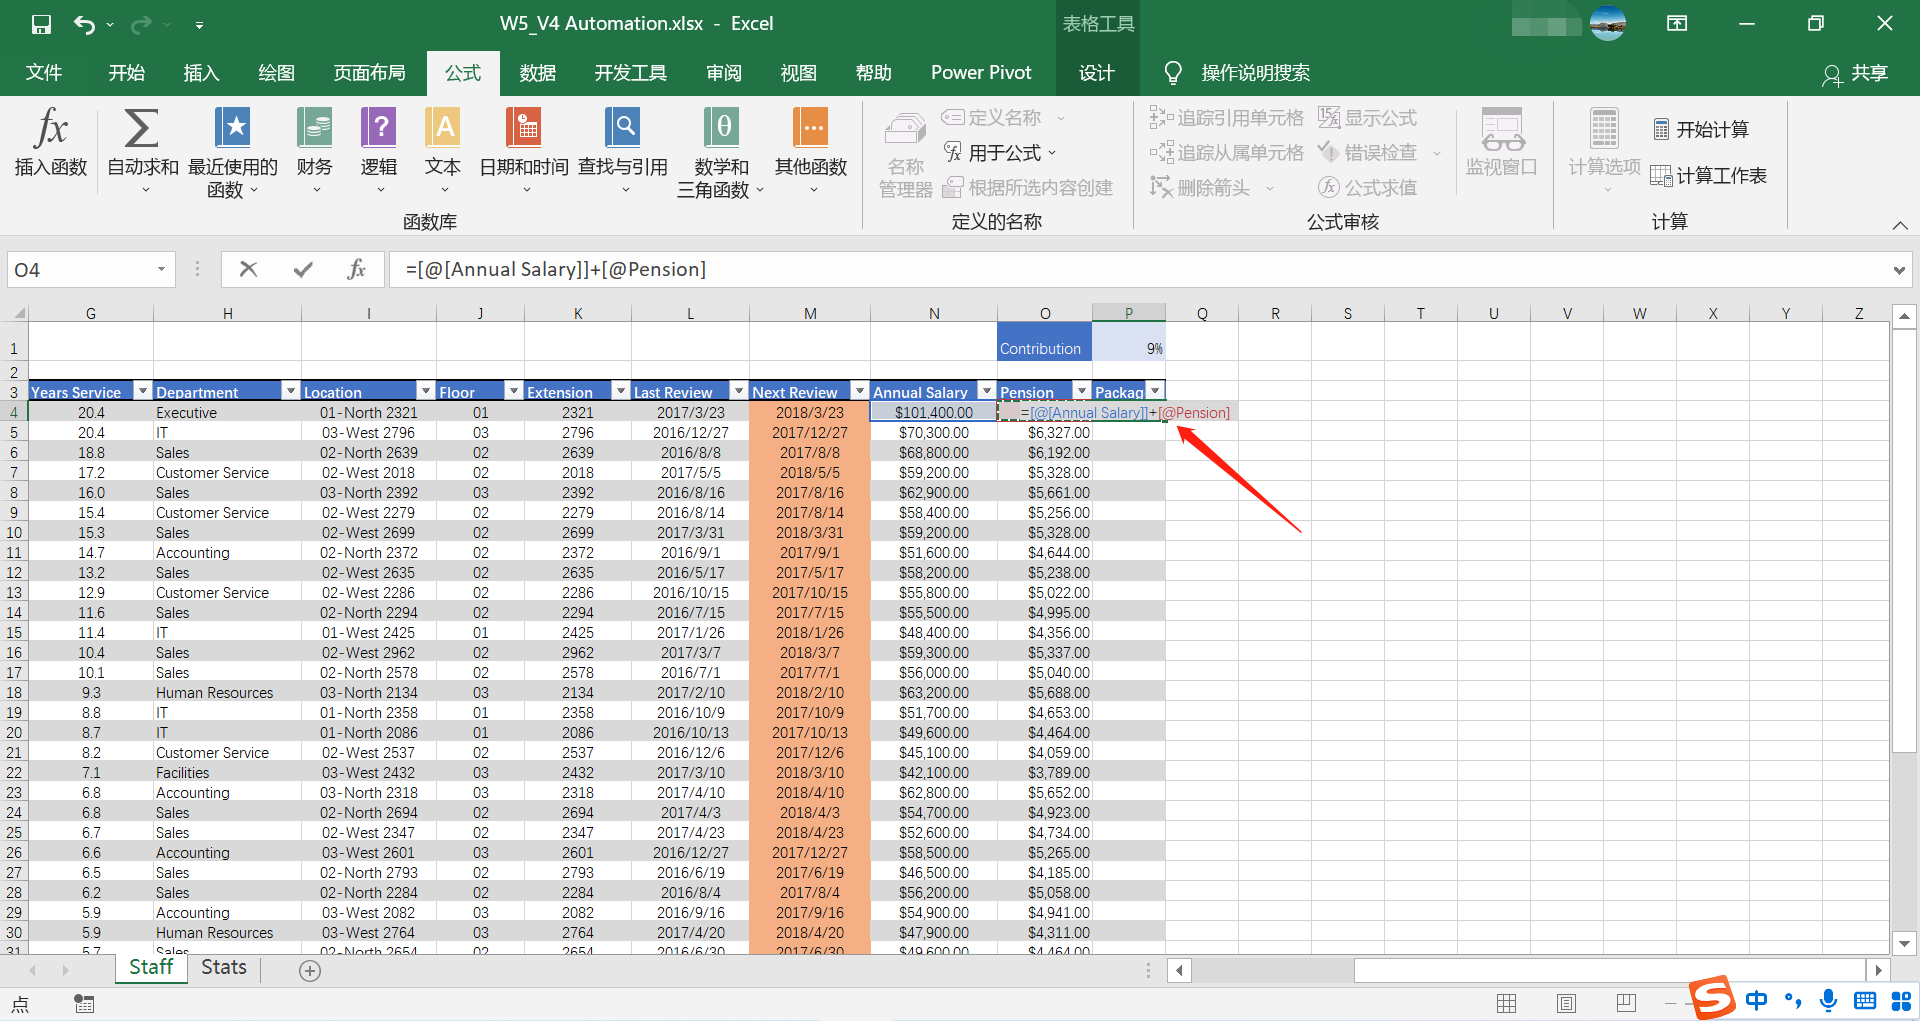1920x1021 pixels.
Task: Switch to page layout view in status bar
Action: tap(1566, 1002)
